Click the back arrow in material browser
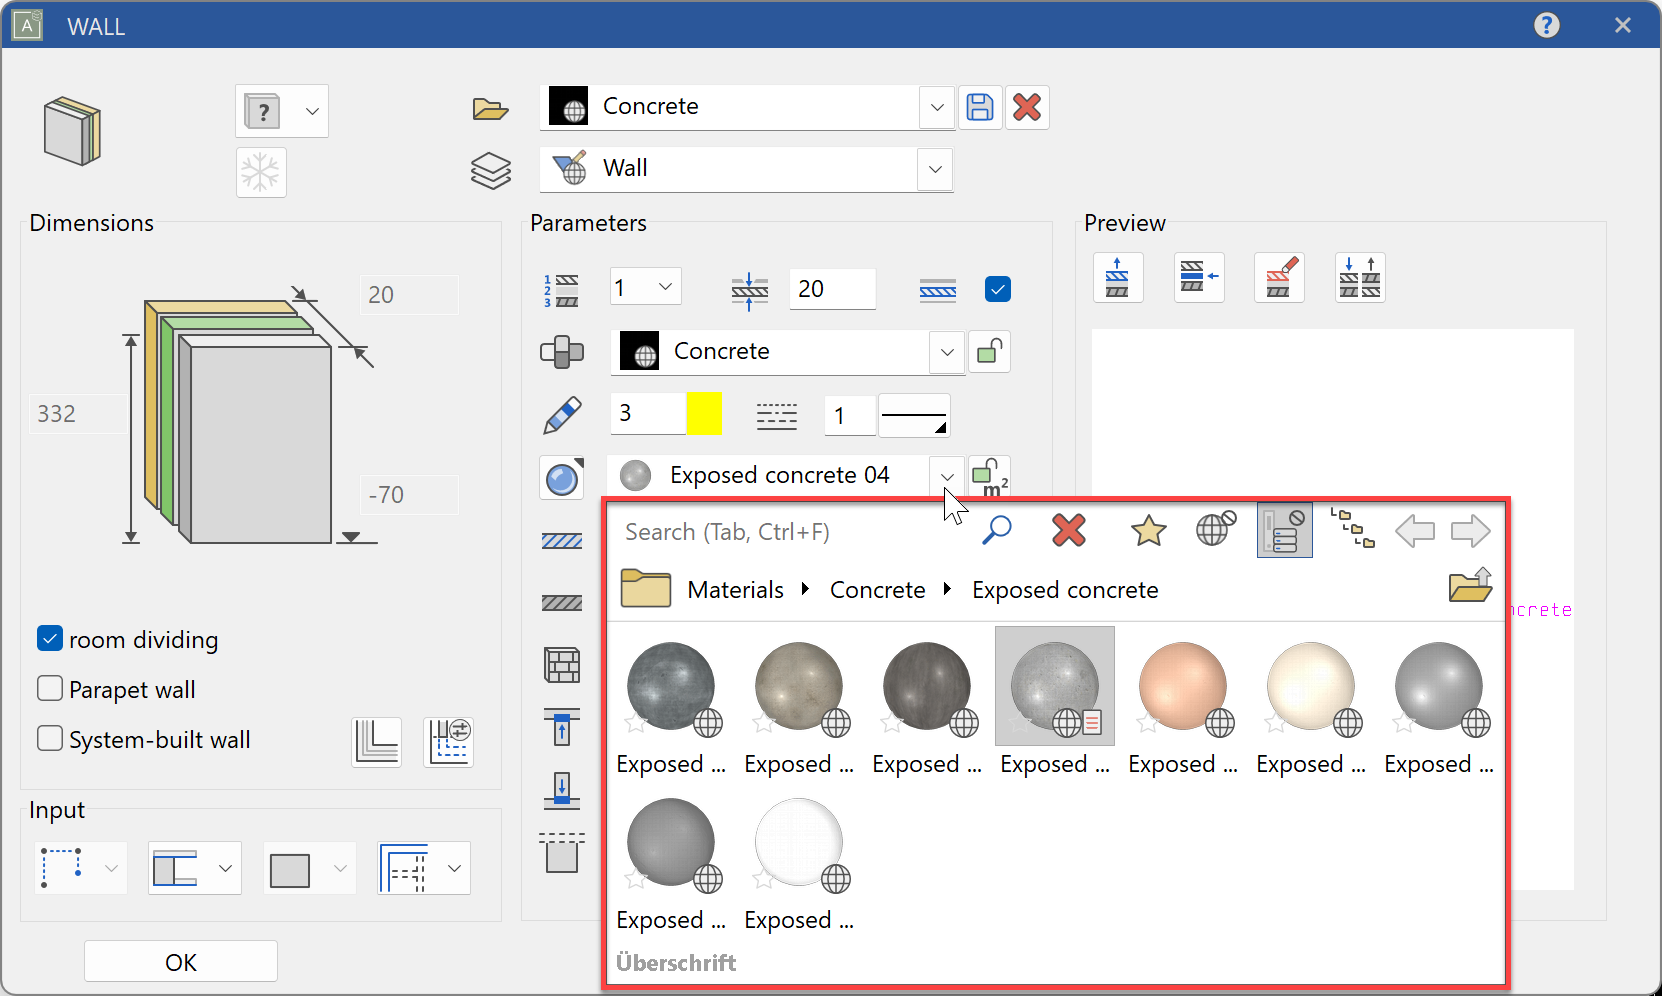Image resolution: width=1662 pixels, height=996 pixels. [x=1414, y=531]
